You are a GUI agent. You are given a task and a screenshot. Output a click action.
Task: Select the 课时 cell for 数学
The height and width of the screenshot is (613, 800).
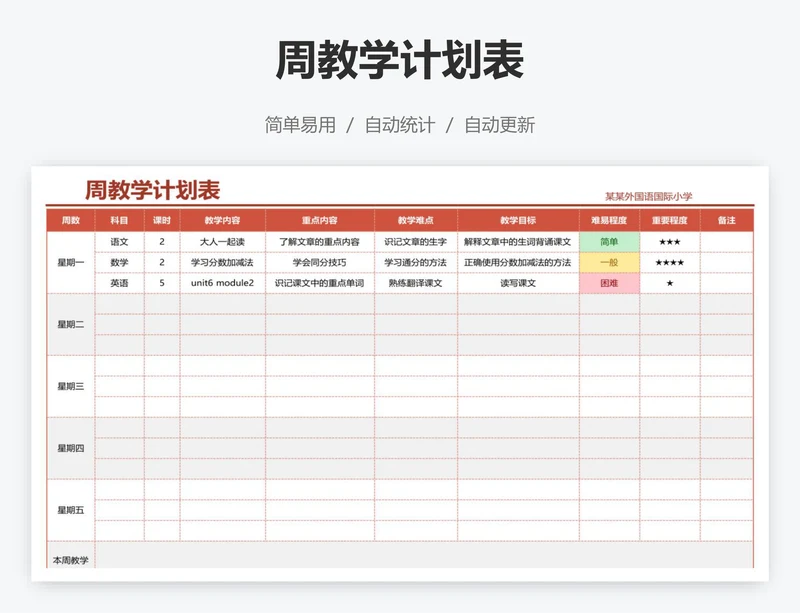click(x=162, y=262)
